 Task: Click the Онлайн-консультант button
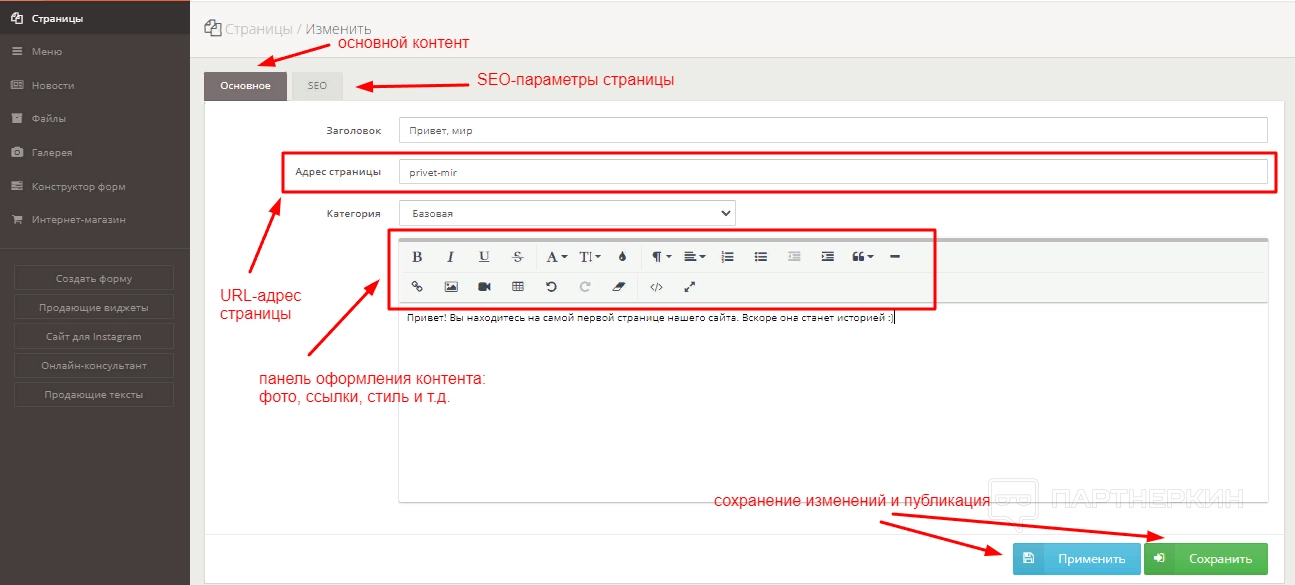pyautogui.click(x=94, y=365)
